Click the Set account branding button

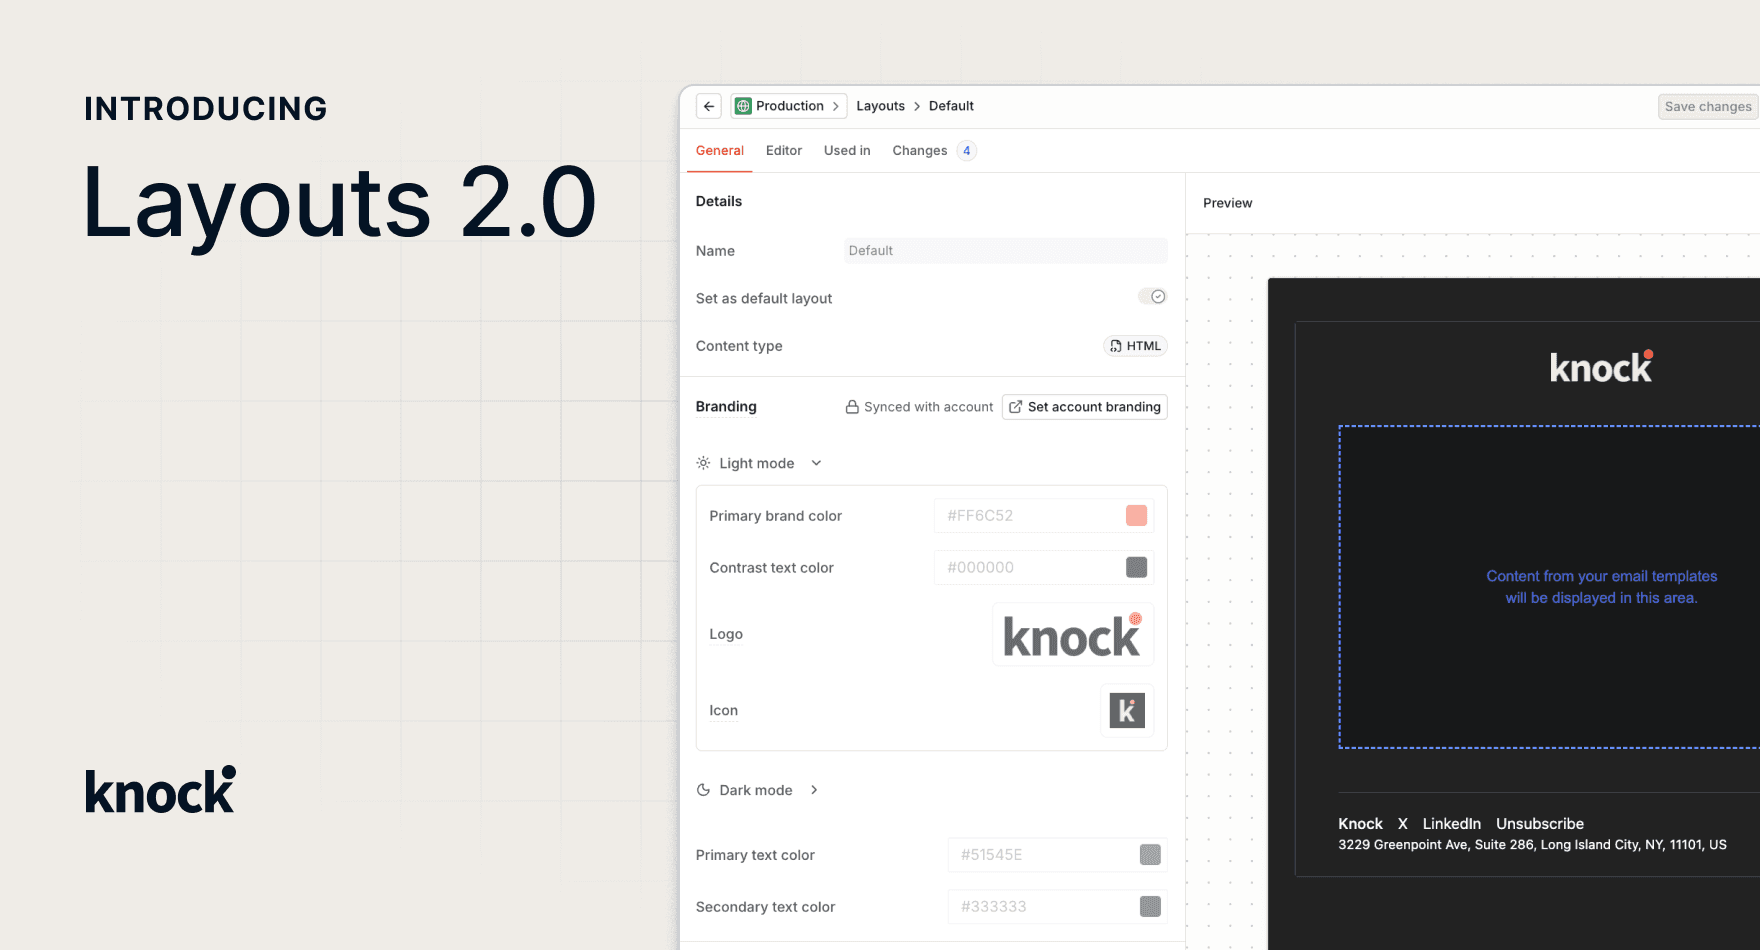coord(1085,407)
